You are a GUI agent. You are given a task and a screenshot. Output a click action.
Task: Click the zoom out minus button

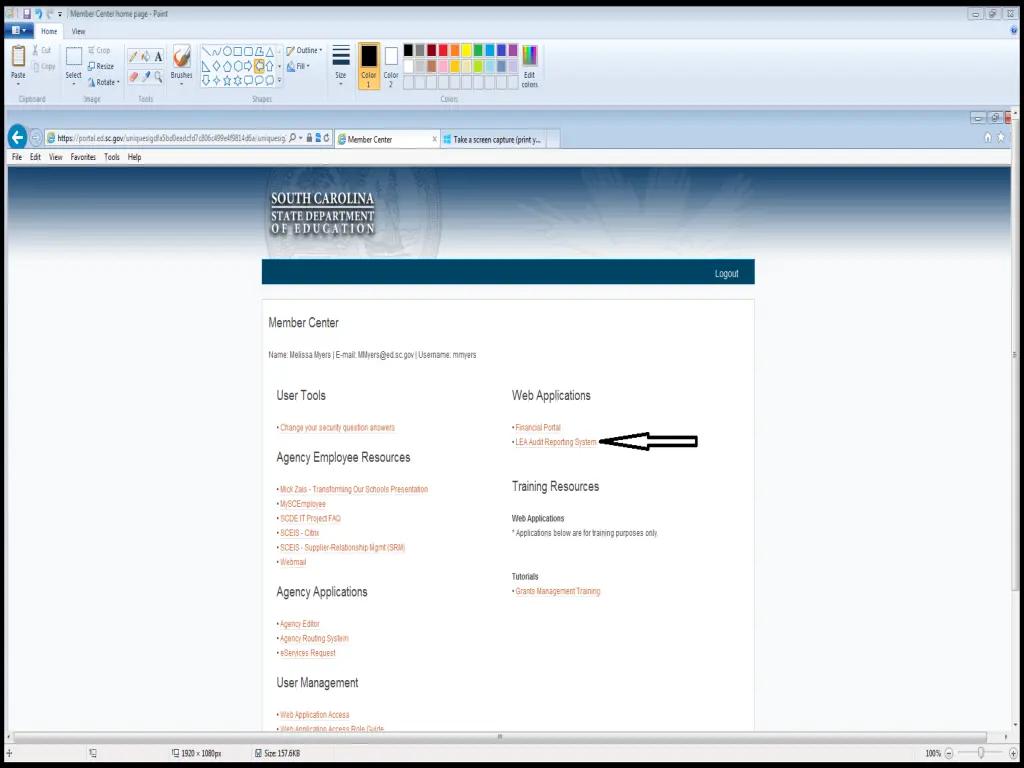click(x=950, y=753)
